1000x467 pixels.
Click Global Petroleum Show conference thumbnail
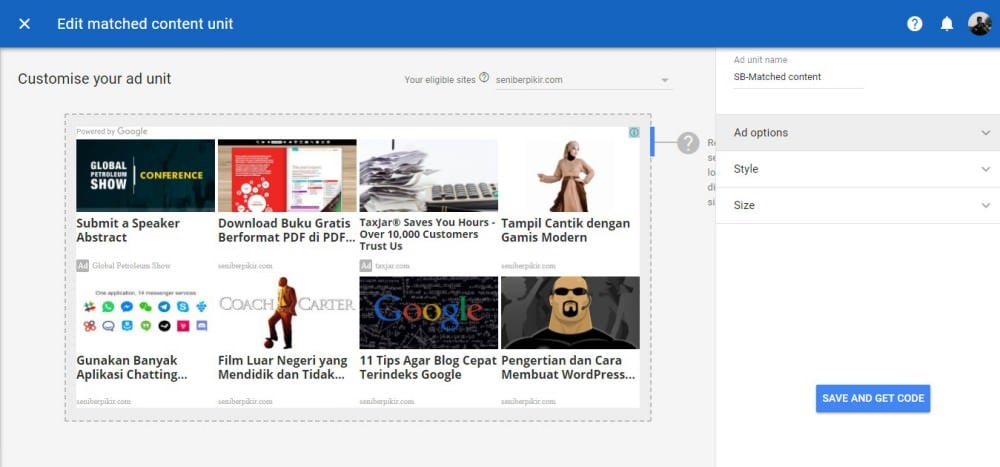[x=145, y=175]
